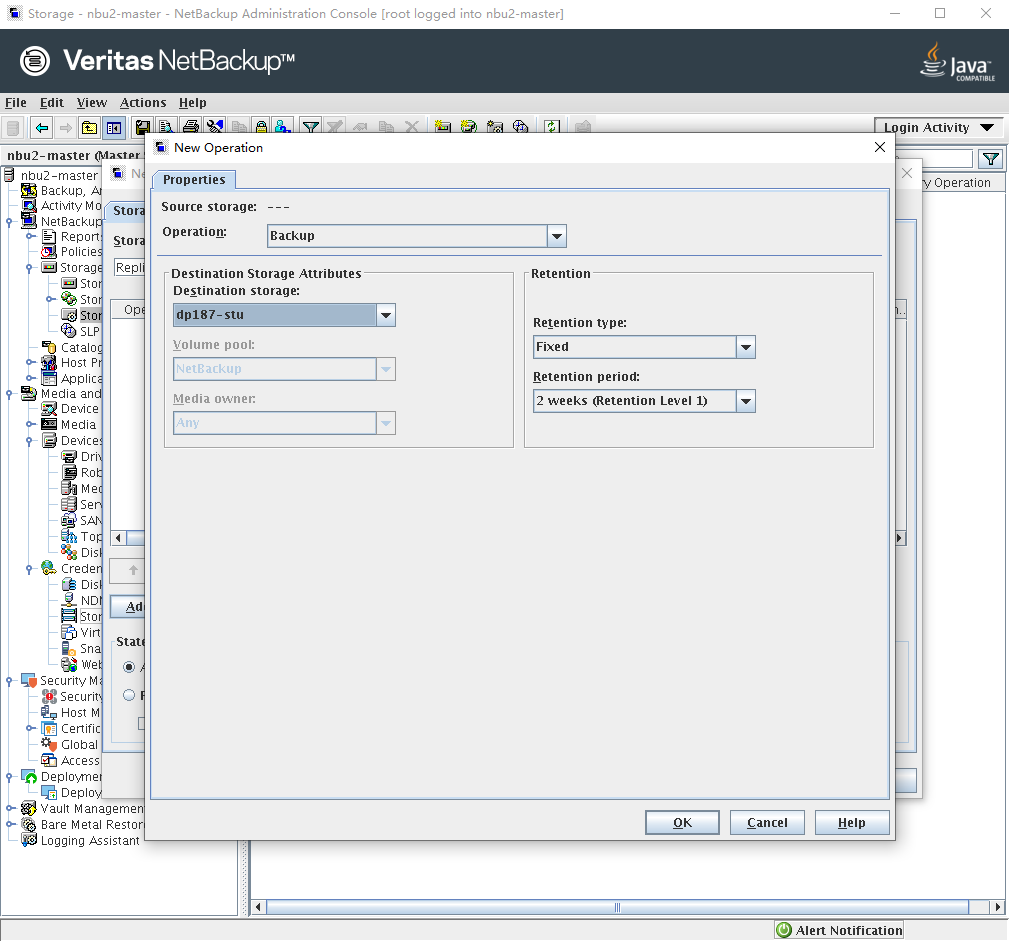Open the Actions menu
This screenshot has height=941, width=1009.
143,102
